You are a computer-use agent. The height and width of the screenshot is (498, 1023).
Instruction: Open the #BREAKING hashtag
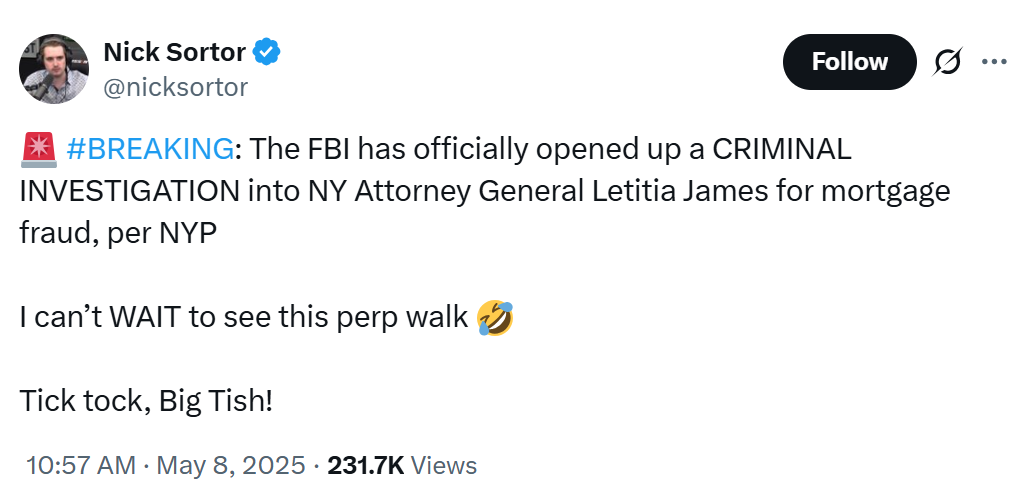tap(149, 149)
